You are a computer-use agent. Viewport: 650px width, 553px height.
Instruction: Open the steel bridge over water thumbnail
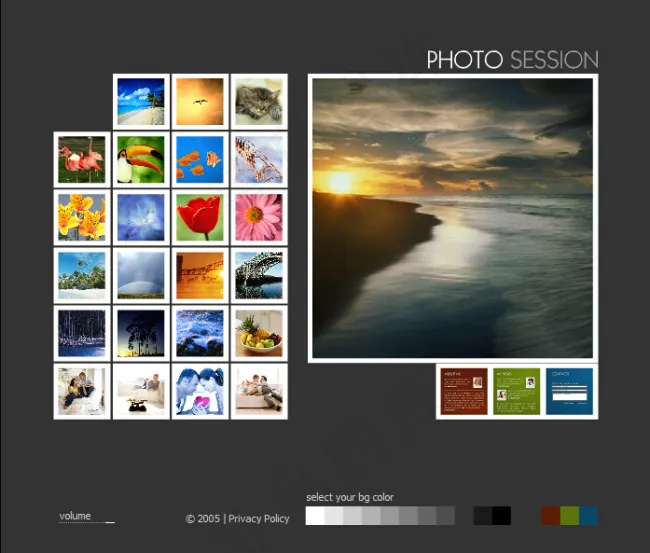pyautogui.click(x=259, y=276)
